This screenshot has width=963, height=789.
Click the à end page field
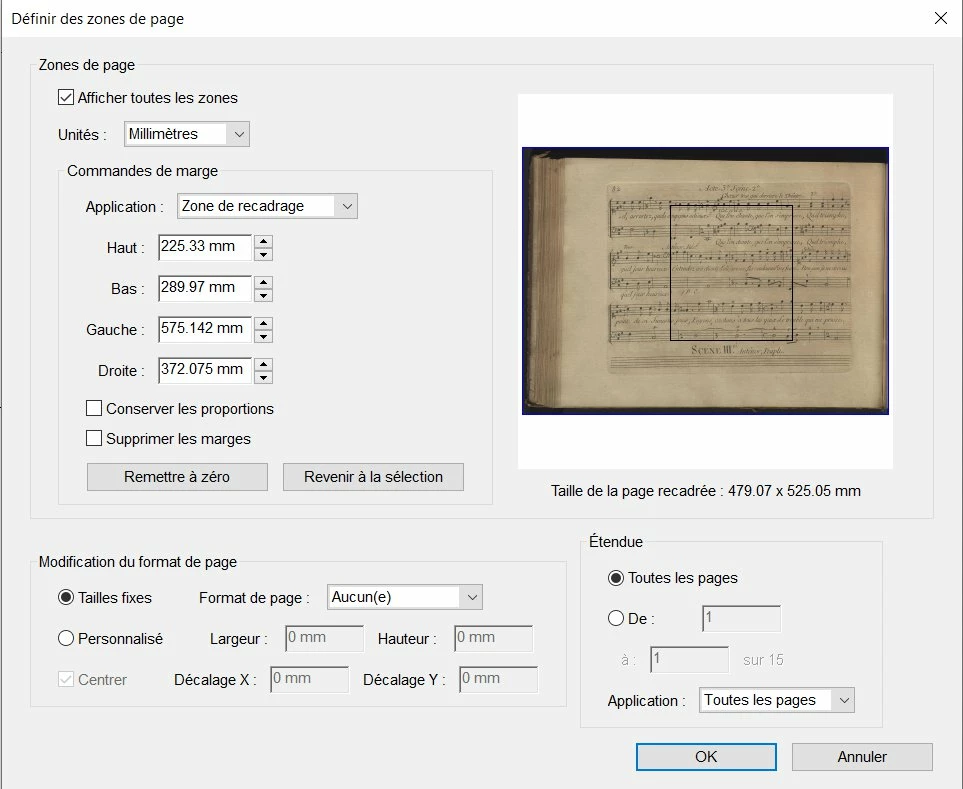689,659
